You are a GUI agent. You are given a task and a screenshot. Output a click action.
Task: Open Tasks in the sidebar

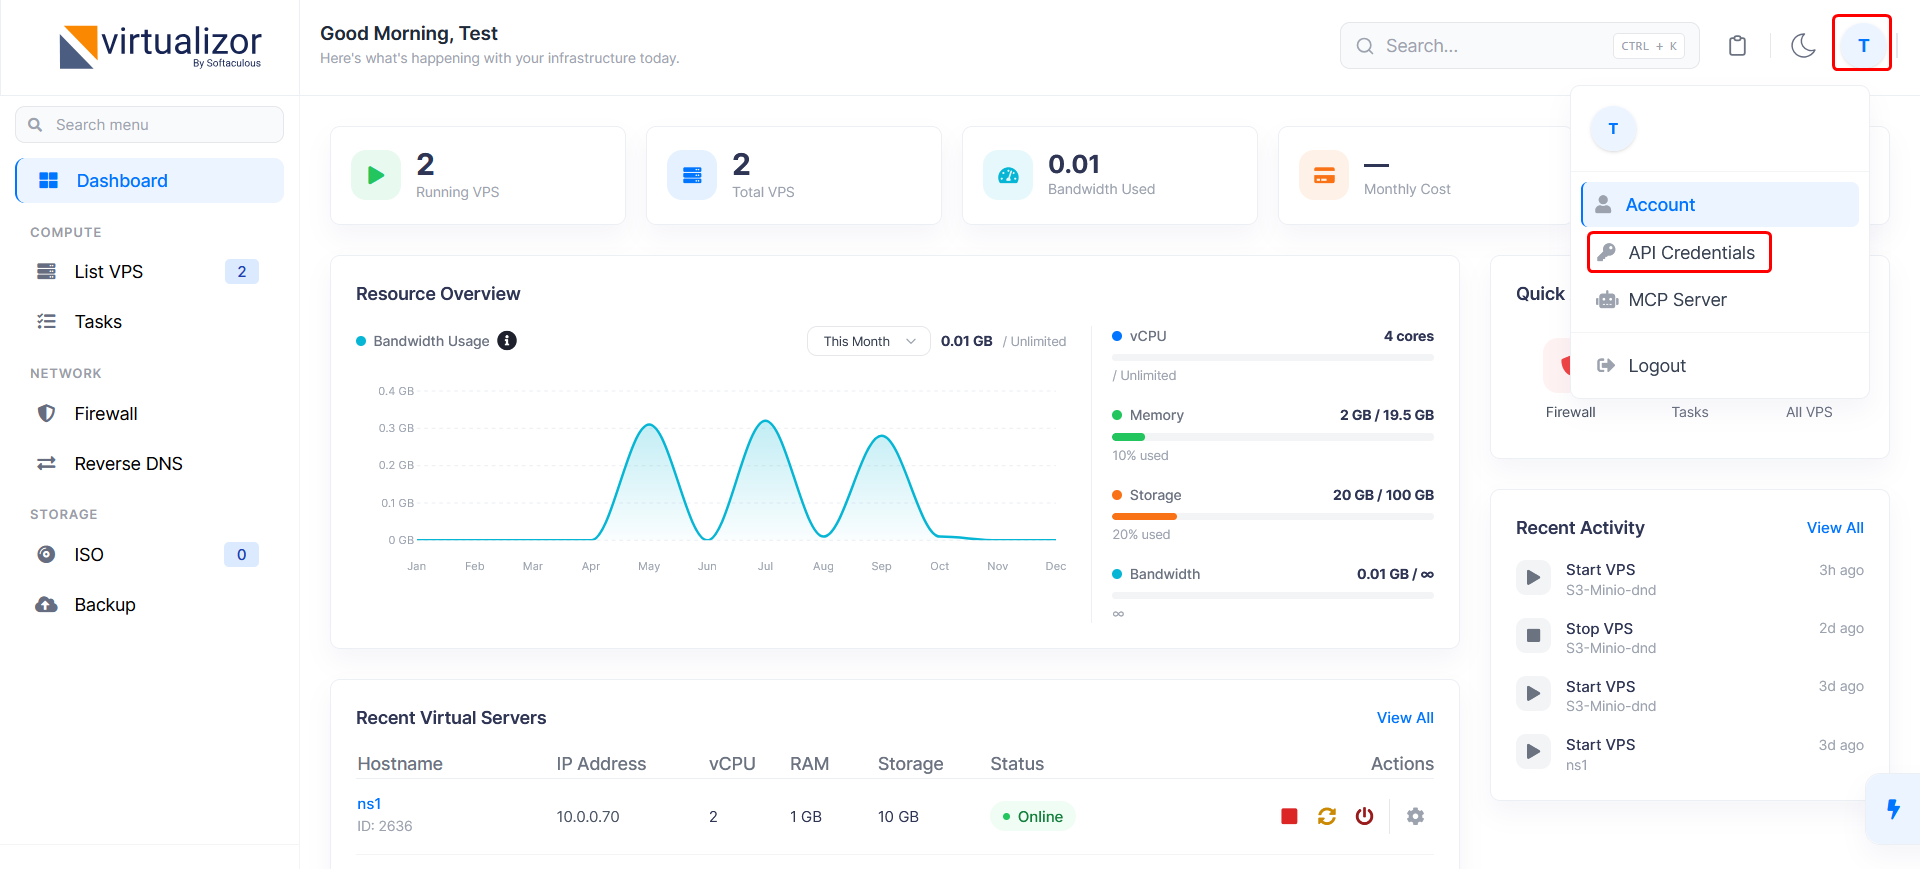(x=150, y=322)
